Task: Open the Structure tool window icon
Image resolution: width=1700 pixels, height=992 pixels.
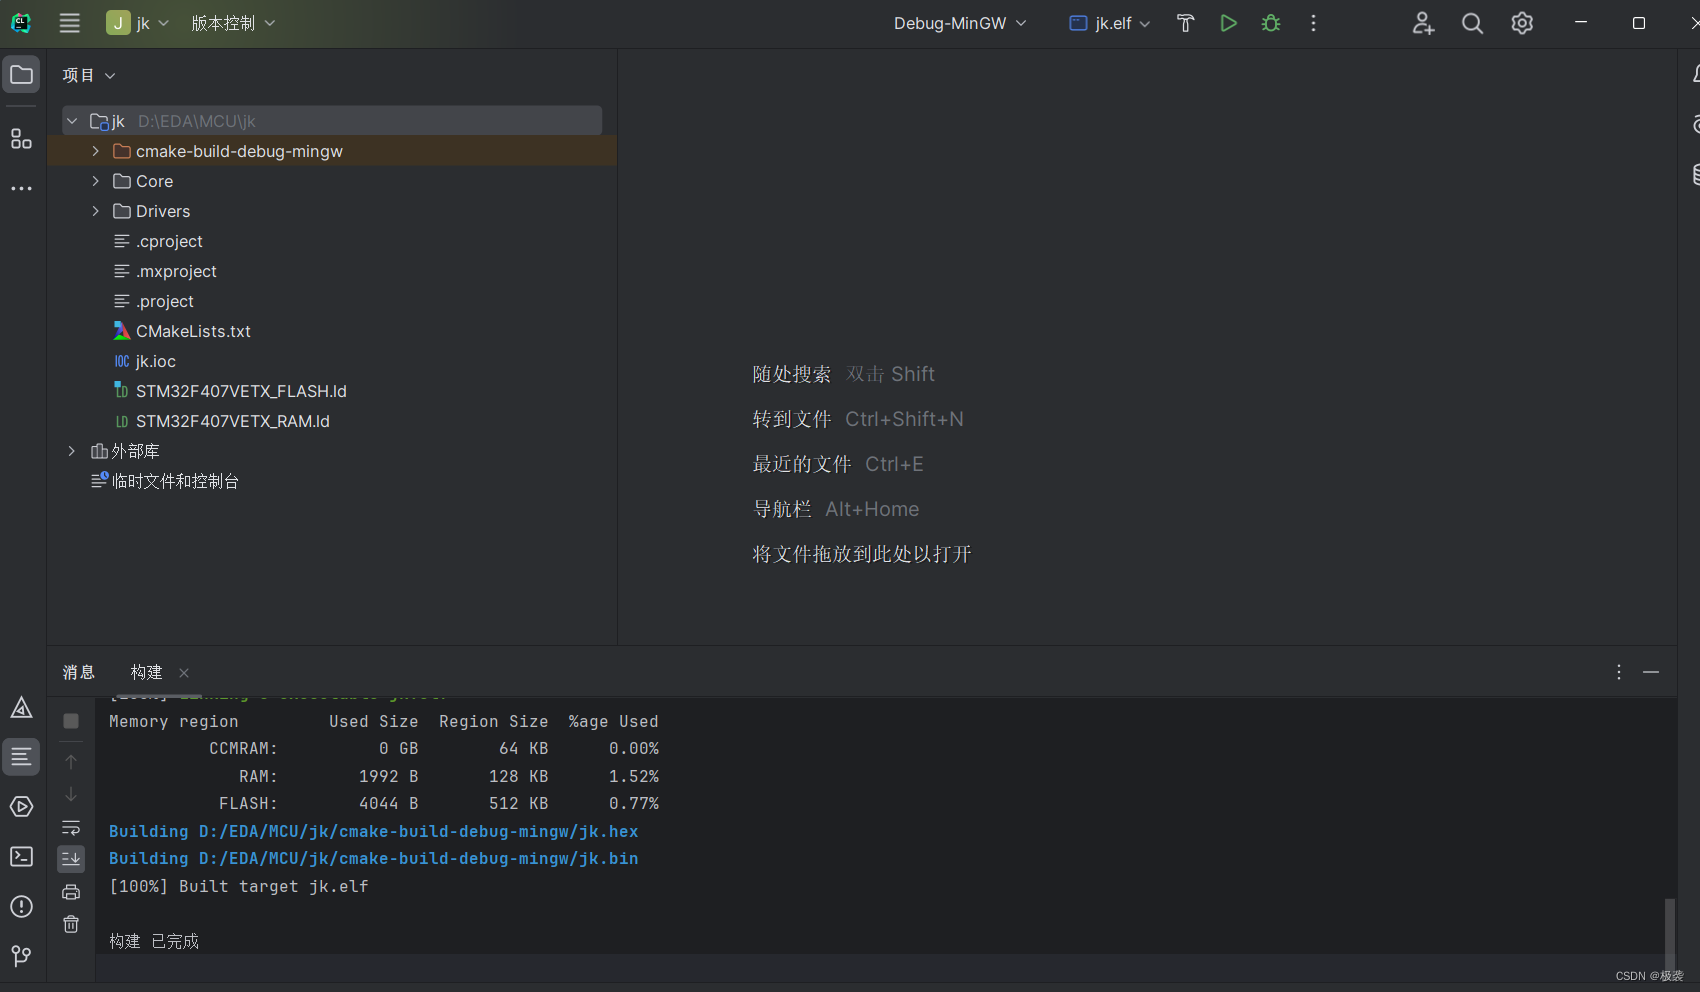Action: [x=21, y=138]
